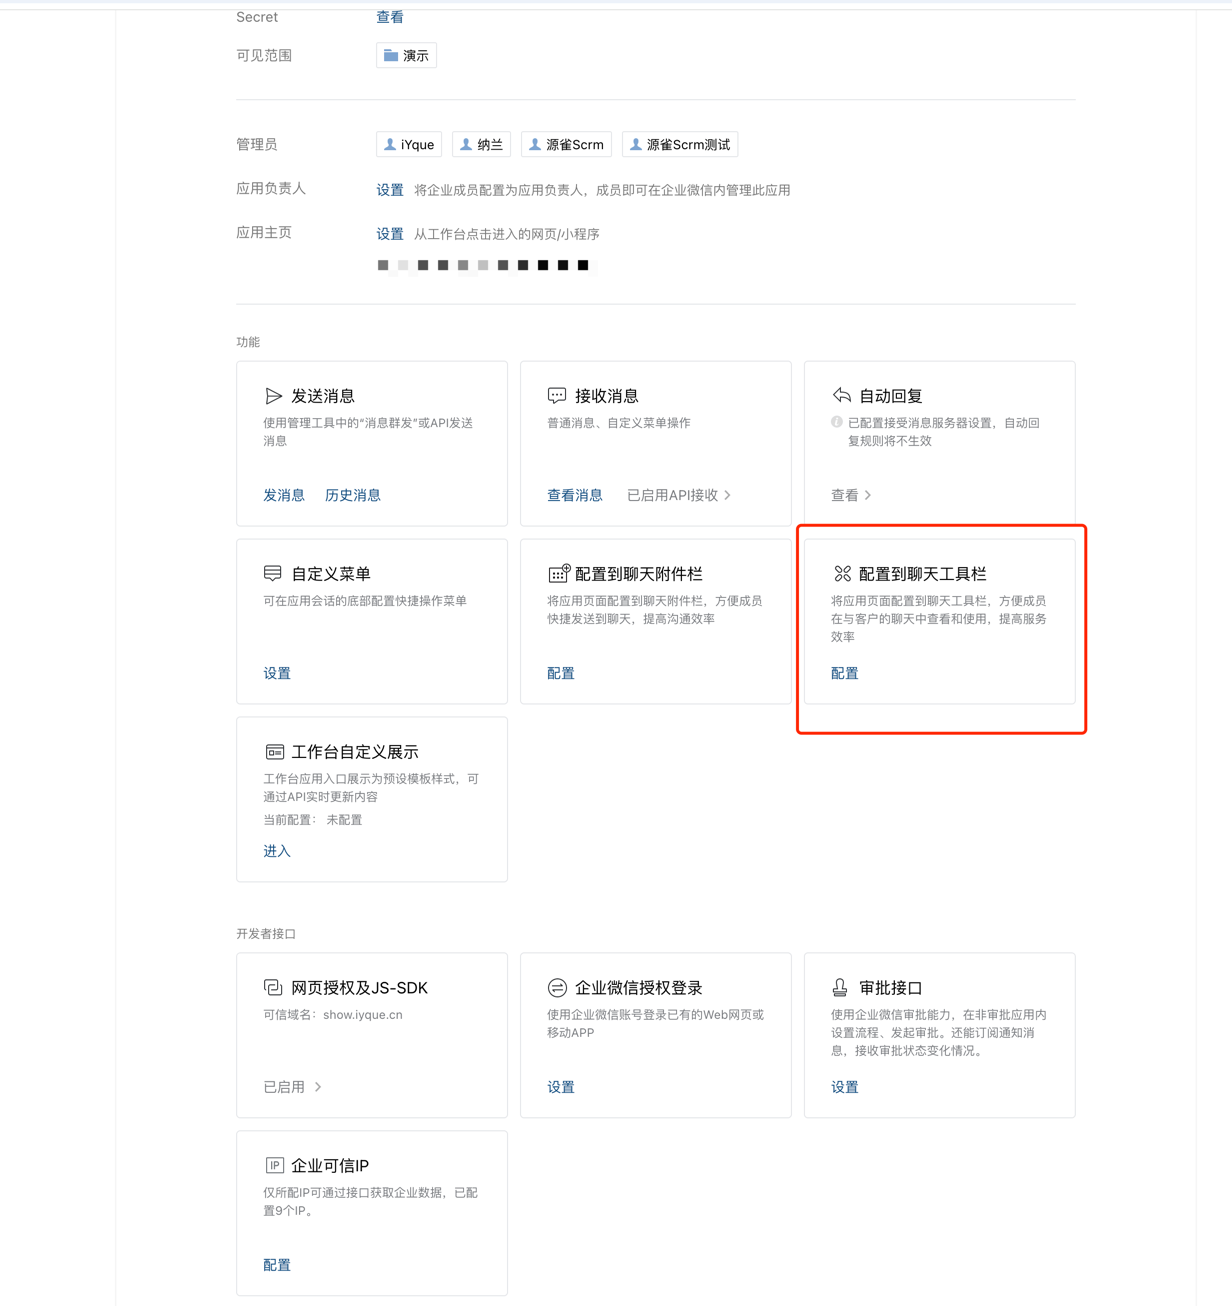
Task: Click 配置 in 配置到聊天附件栏 card
Action: (561, 673)
